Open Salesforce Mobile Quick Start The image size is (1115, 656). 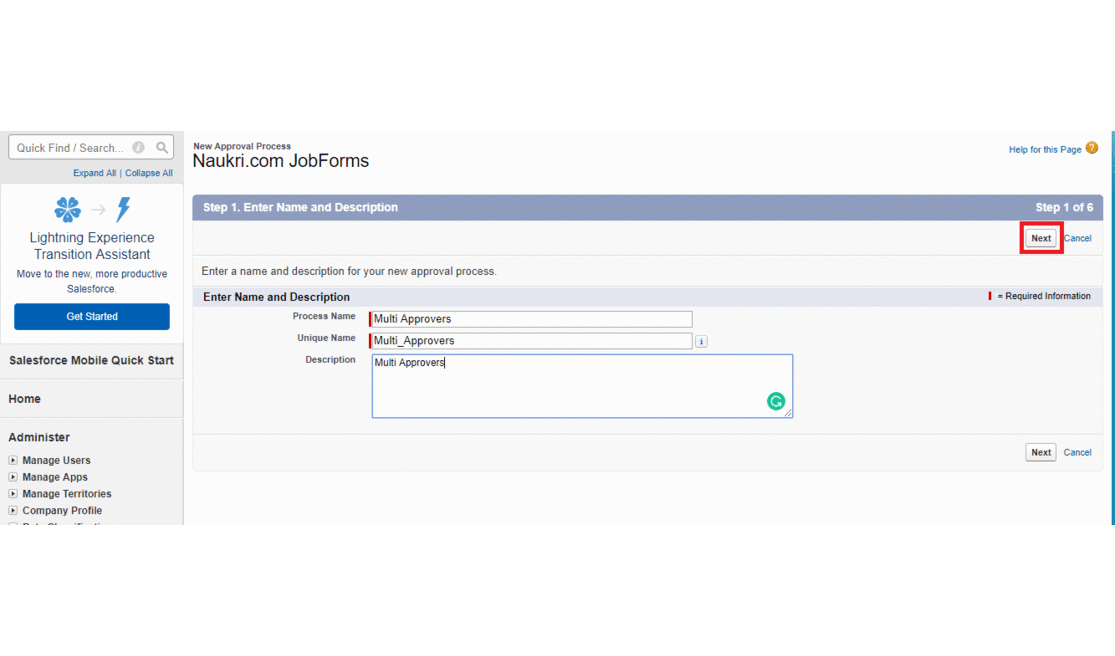pos(91,361)
